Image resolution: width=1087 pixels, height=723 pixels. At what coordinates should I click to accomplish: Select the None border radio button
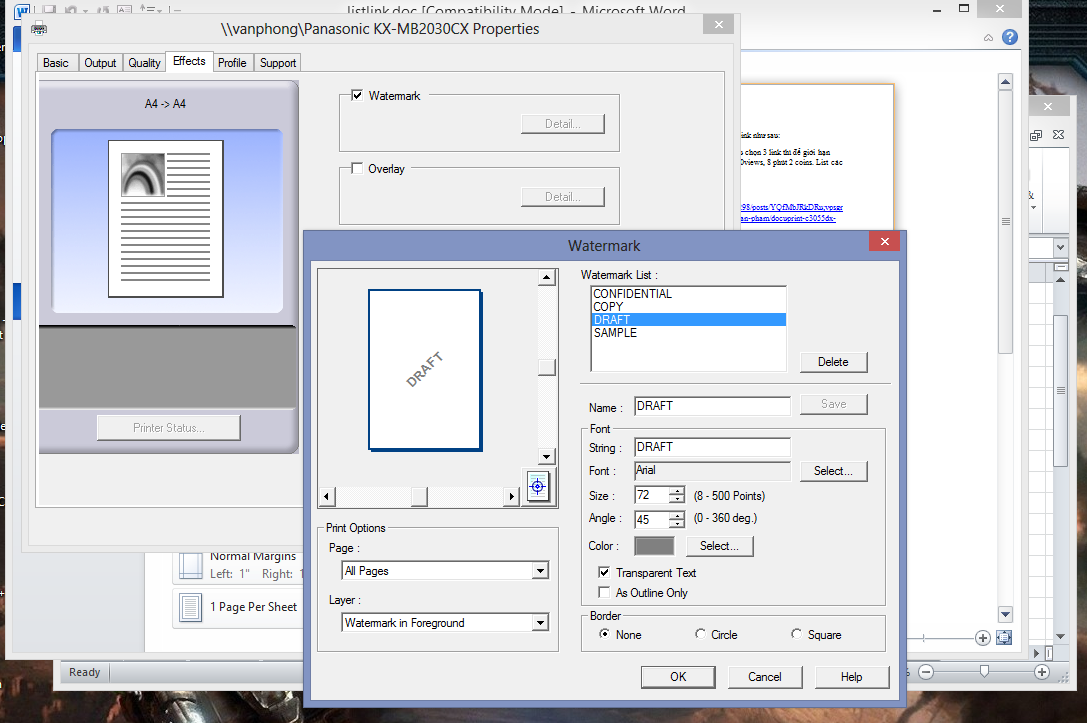[605, 634]
